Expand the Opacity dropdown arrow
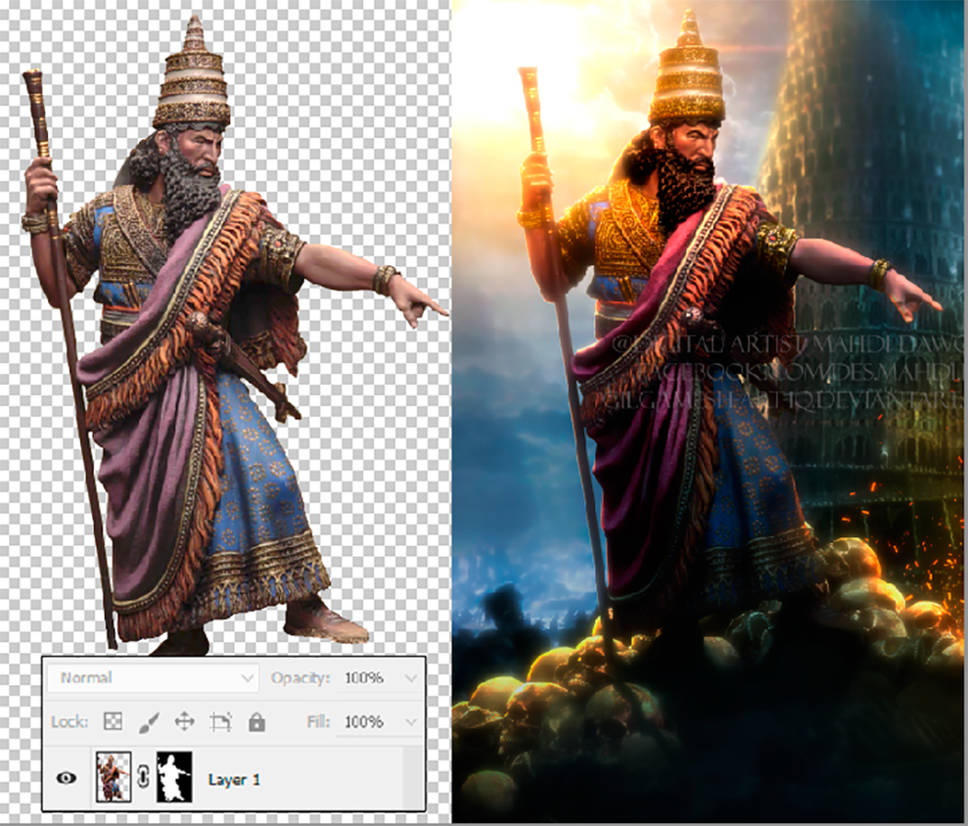Viewport: 968px width, 826px height. pos(410,678)
